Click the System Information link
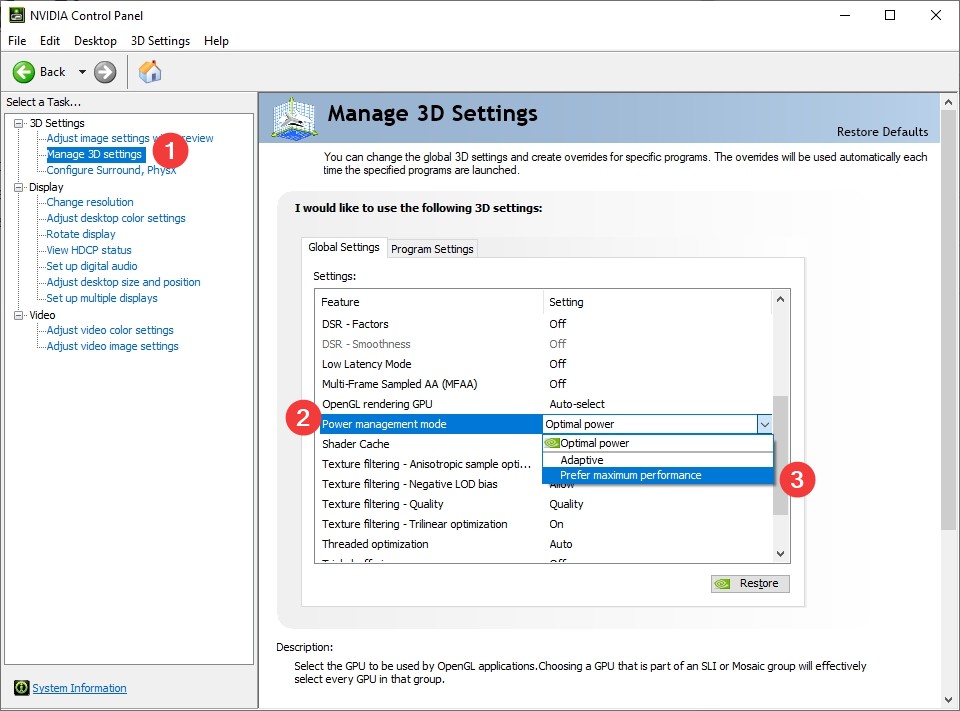 click(x=80, y=688)
